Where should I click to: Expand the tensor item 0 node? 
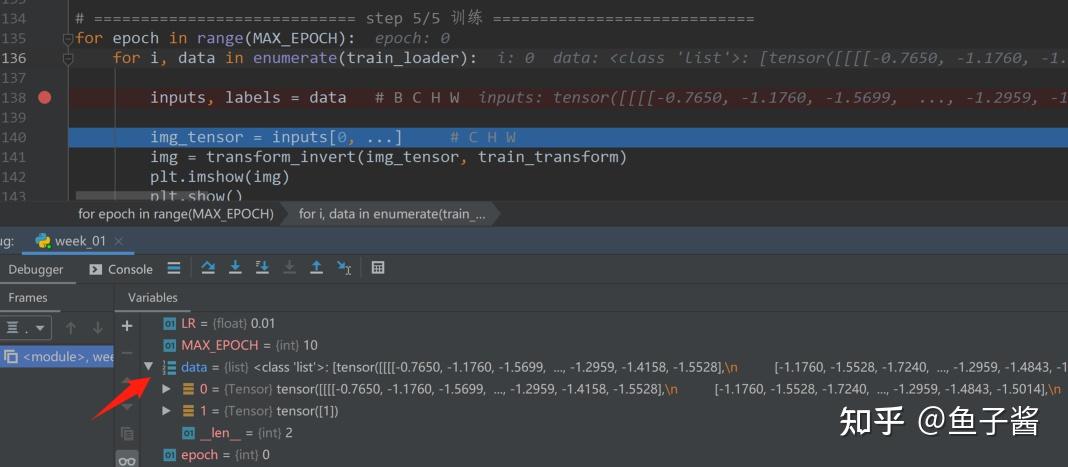[167, 388]
